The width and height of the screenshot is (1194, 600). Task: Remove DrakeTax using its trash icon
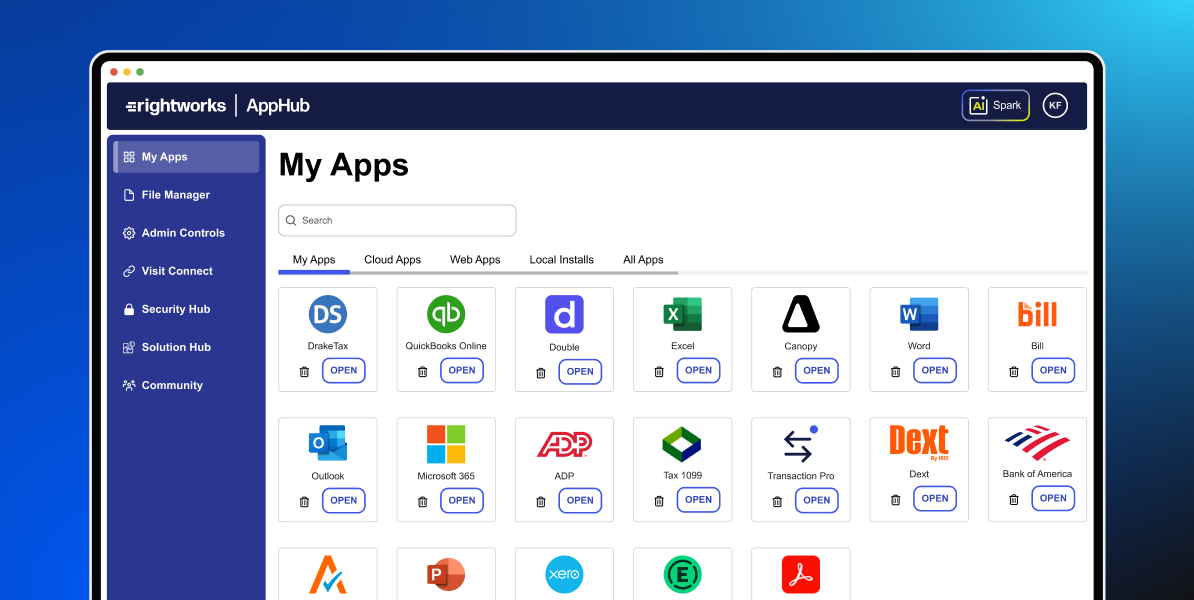(x=305, y=372)
